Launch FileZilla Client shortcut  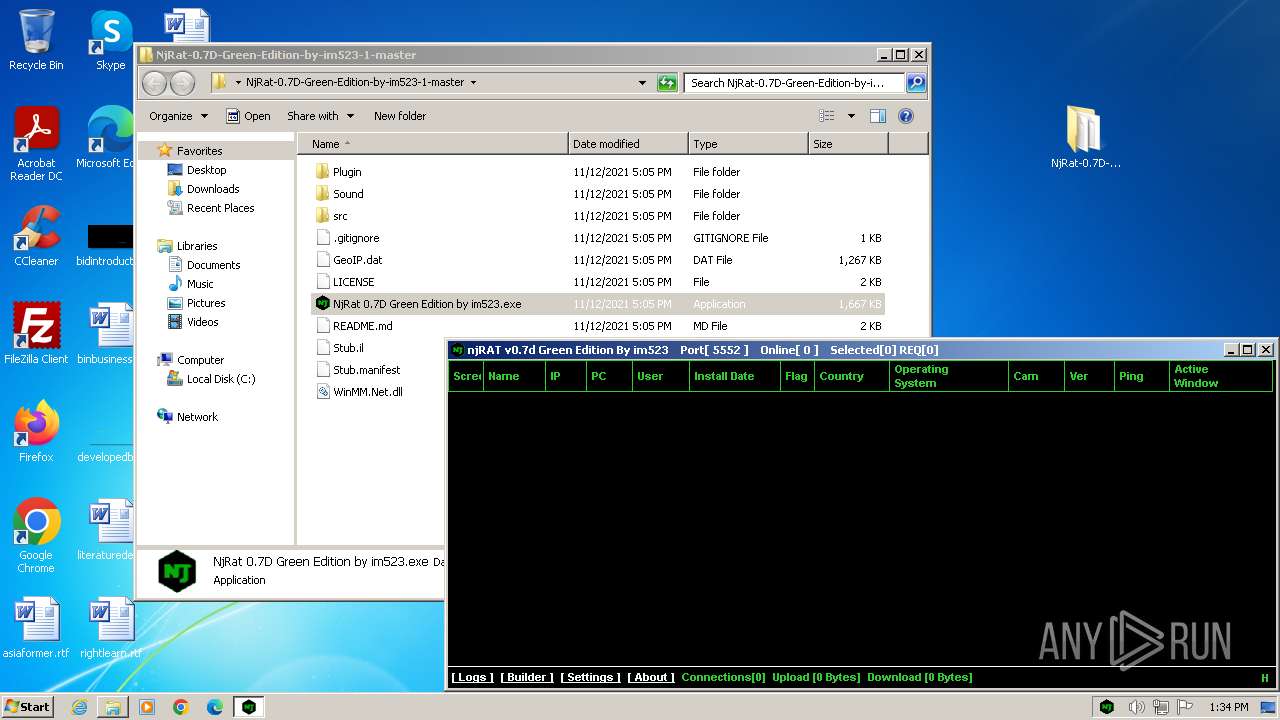point(36,333)
